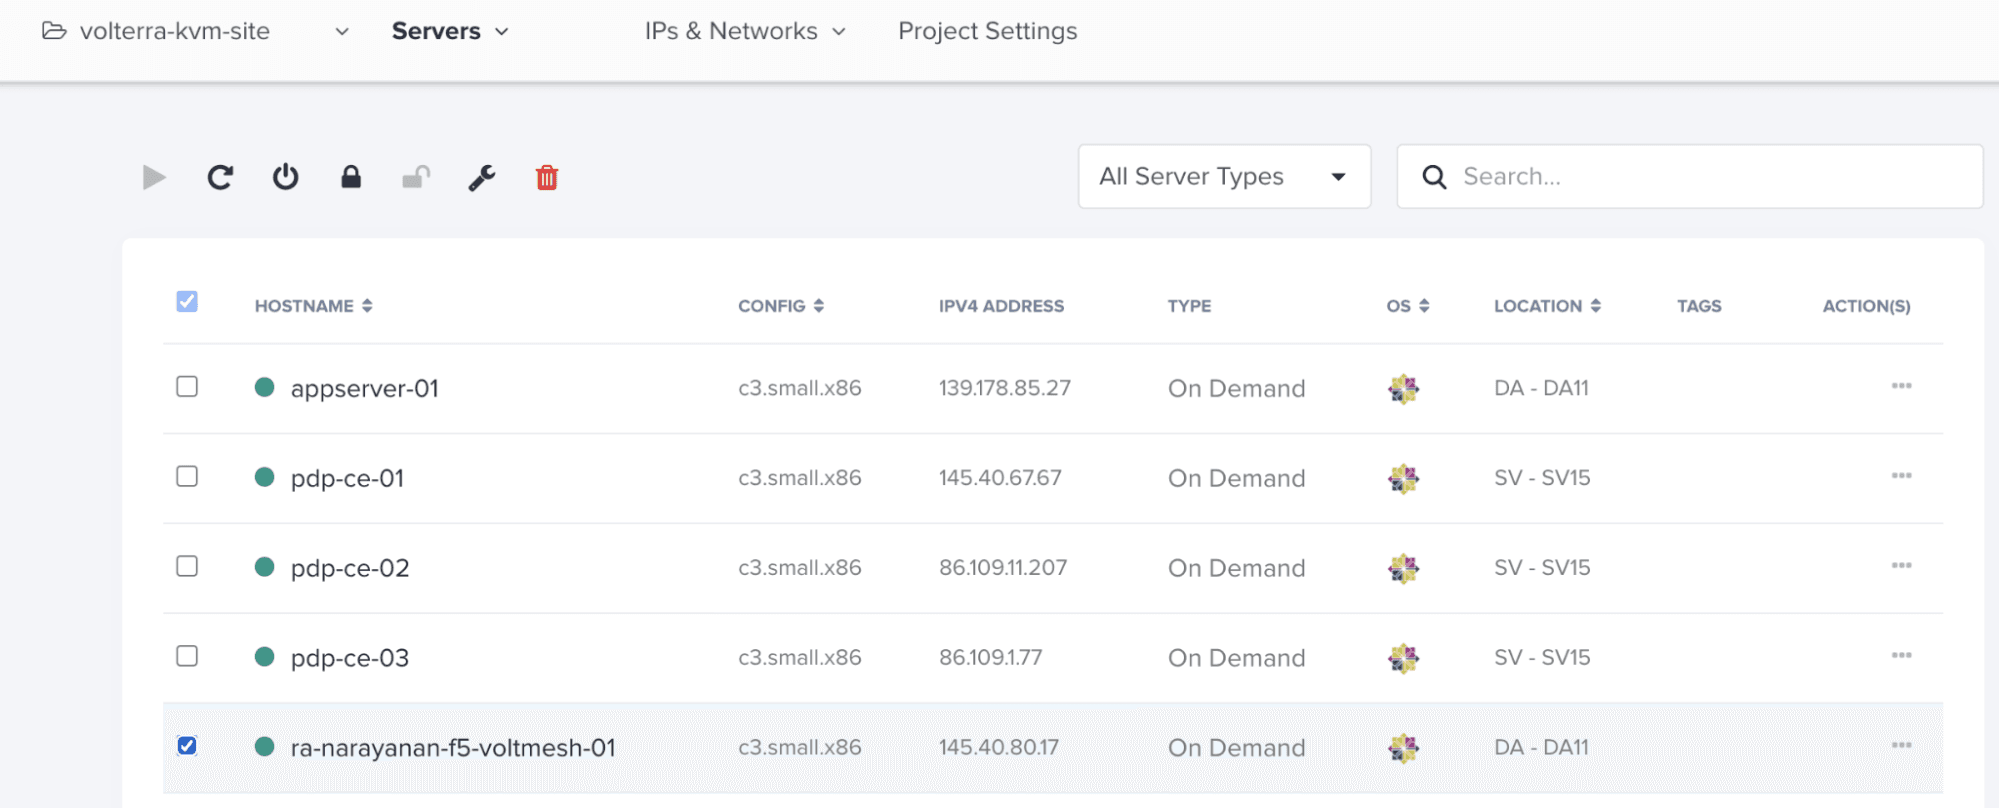This screenshot has width=1999, height=809.
Task: Click status dot of pdp-ce-03
Action: [x=265, y=657]
